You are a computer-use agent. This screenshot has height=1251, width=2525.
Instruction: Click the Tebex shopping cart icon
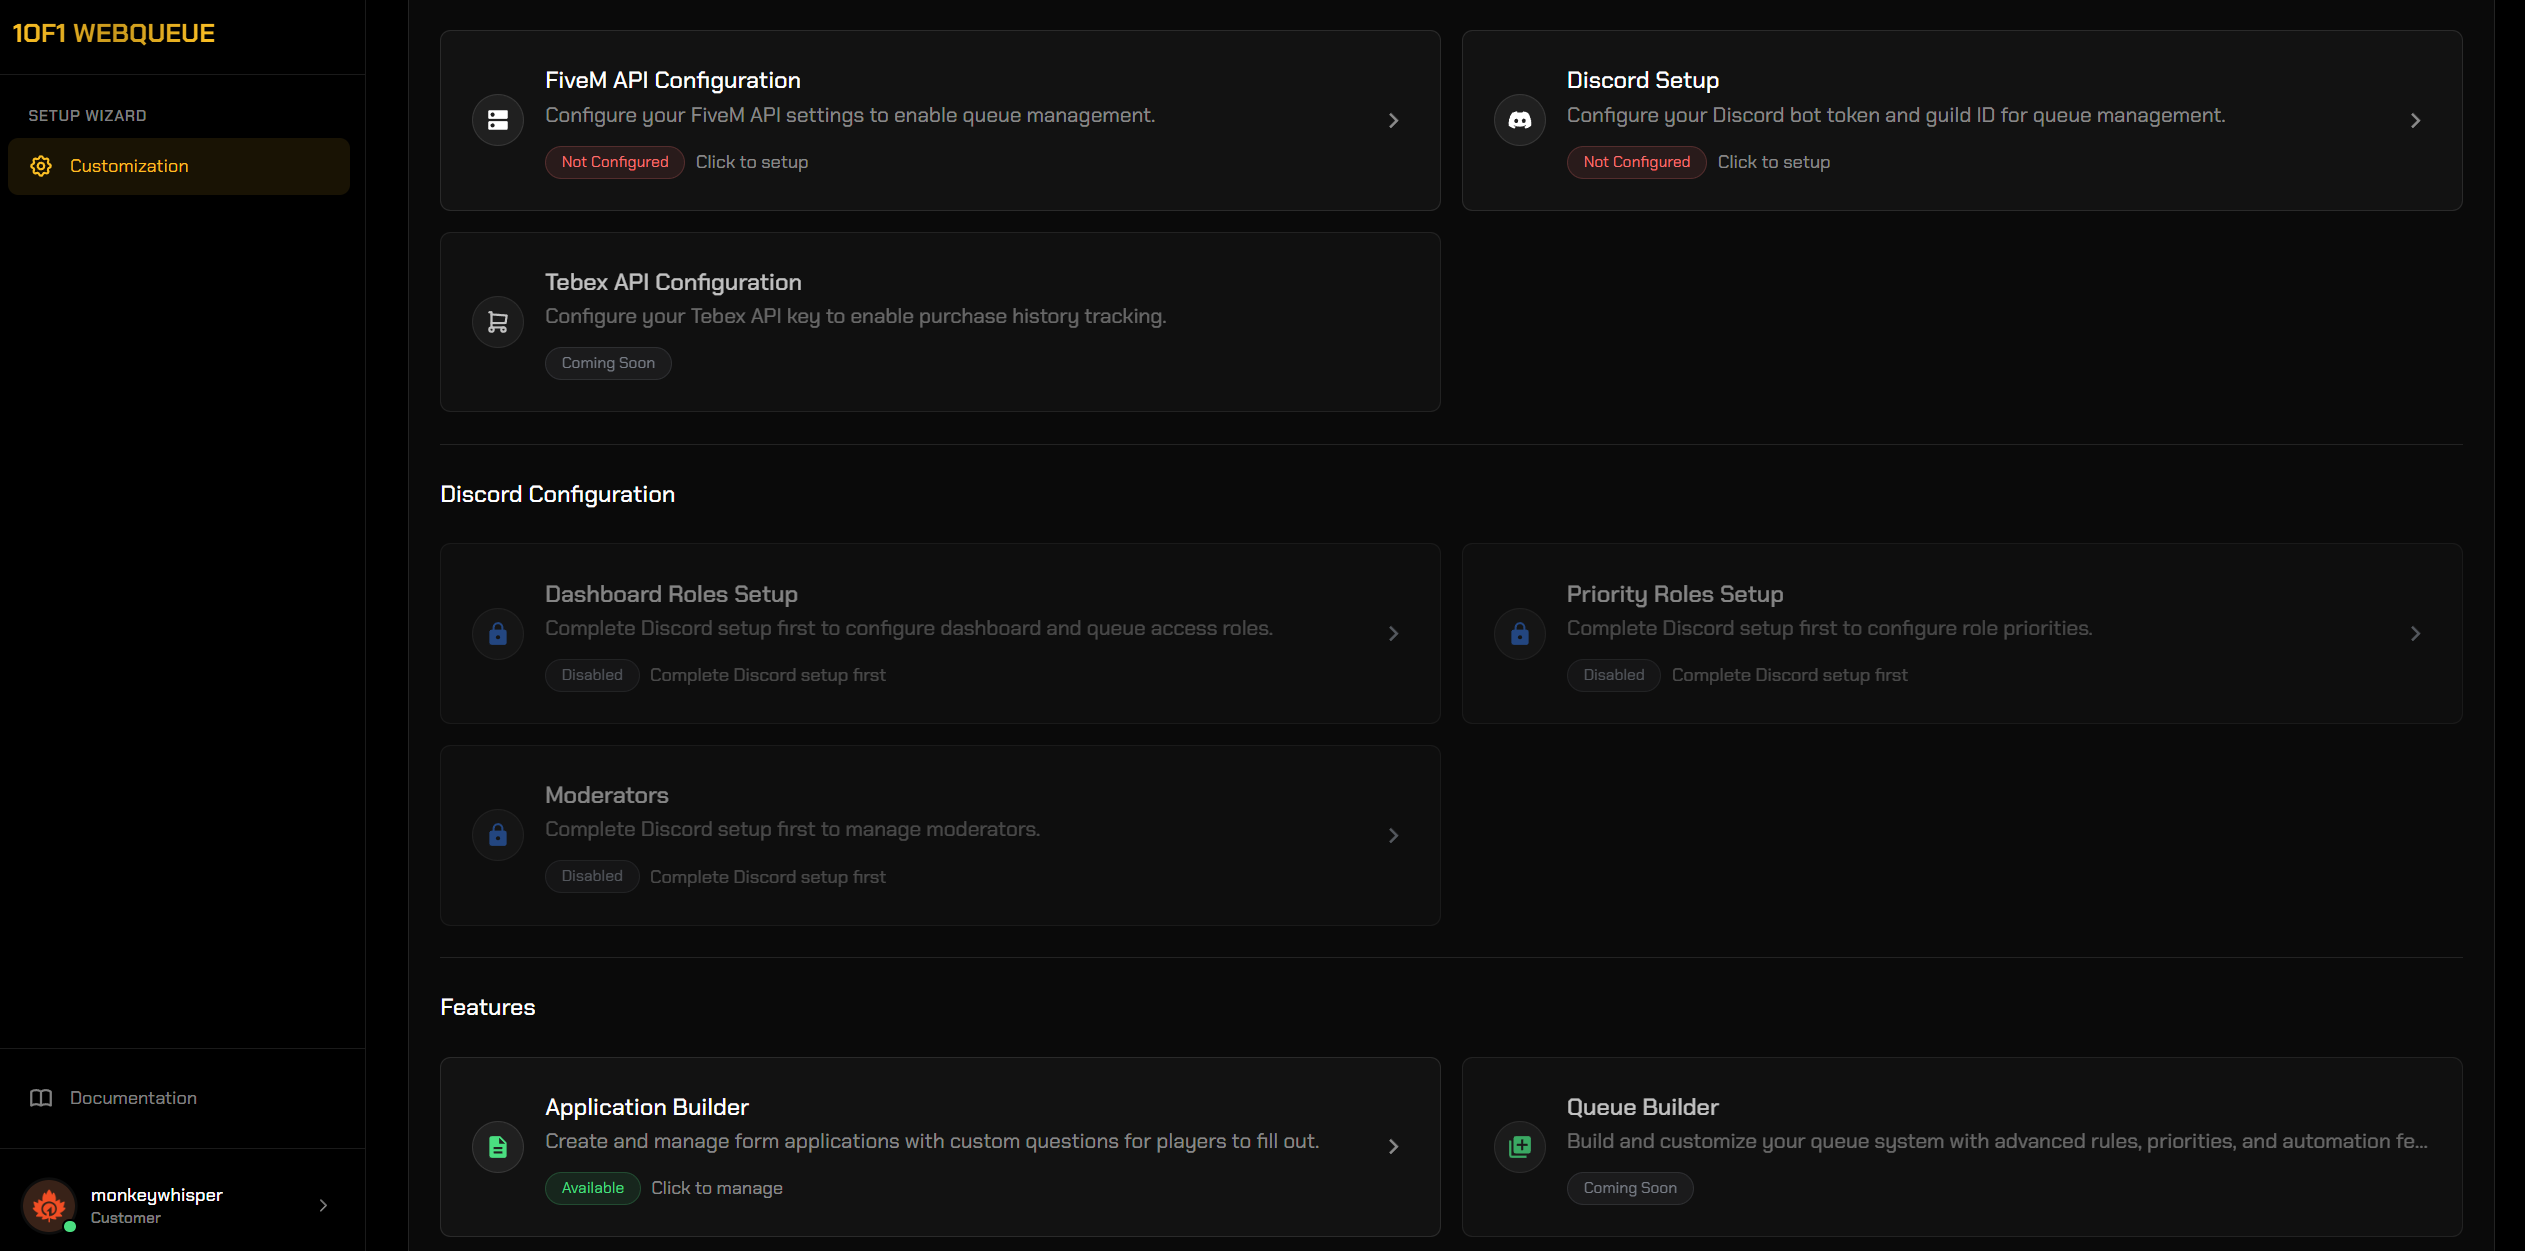pyautogui.click(x=498, y=322)
